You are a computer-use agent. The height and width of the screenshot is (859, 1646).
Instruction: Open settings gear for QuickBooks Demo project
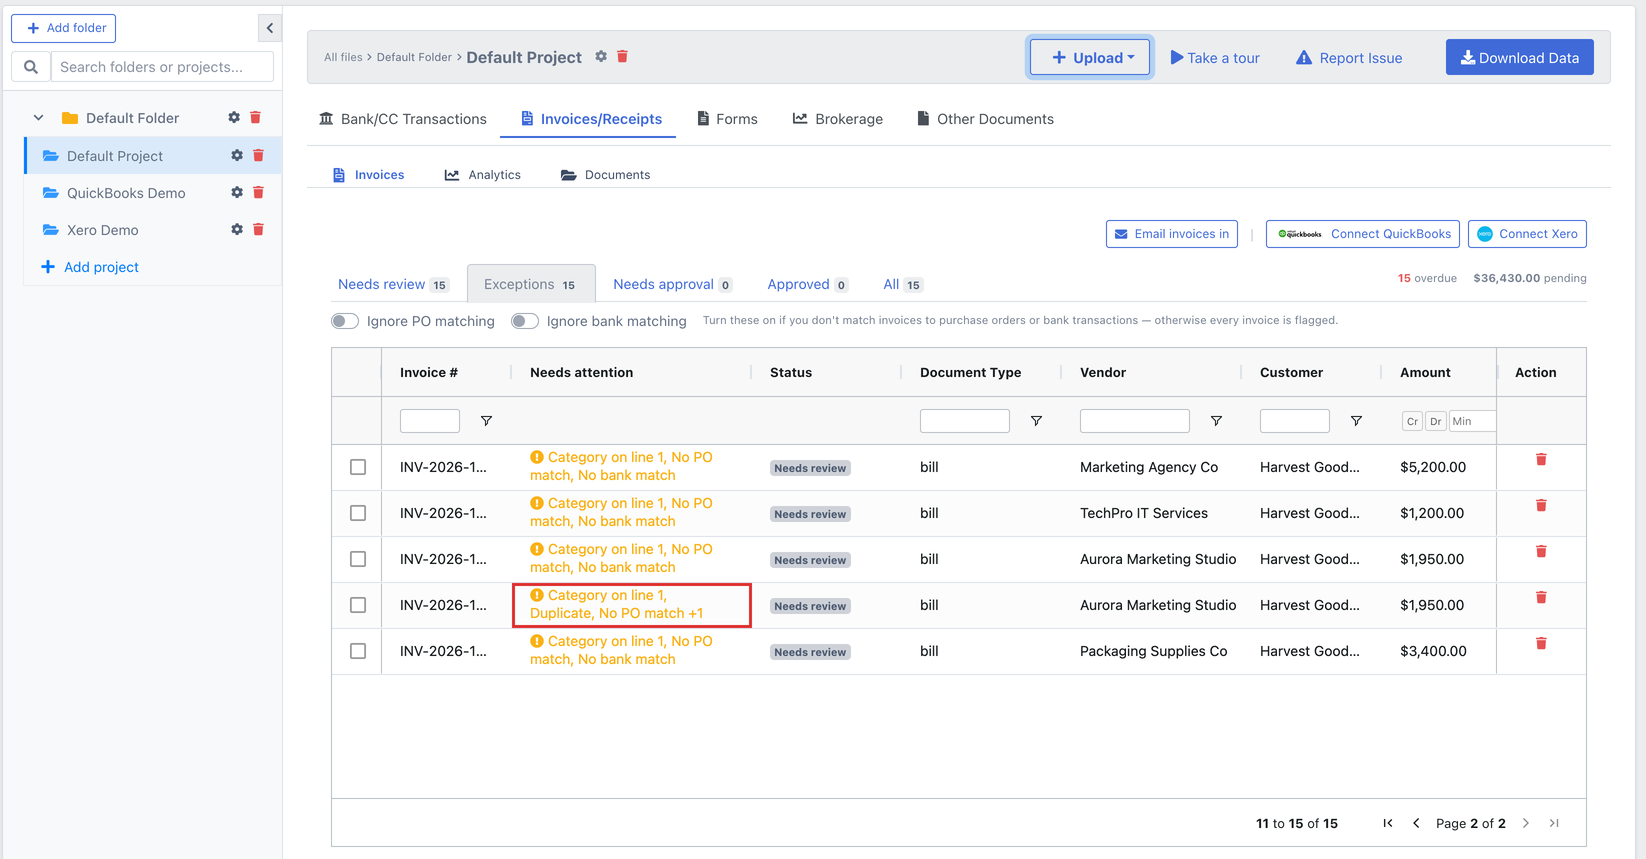click(x=237, y=192)
